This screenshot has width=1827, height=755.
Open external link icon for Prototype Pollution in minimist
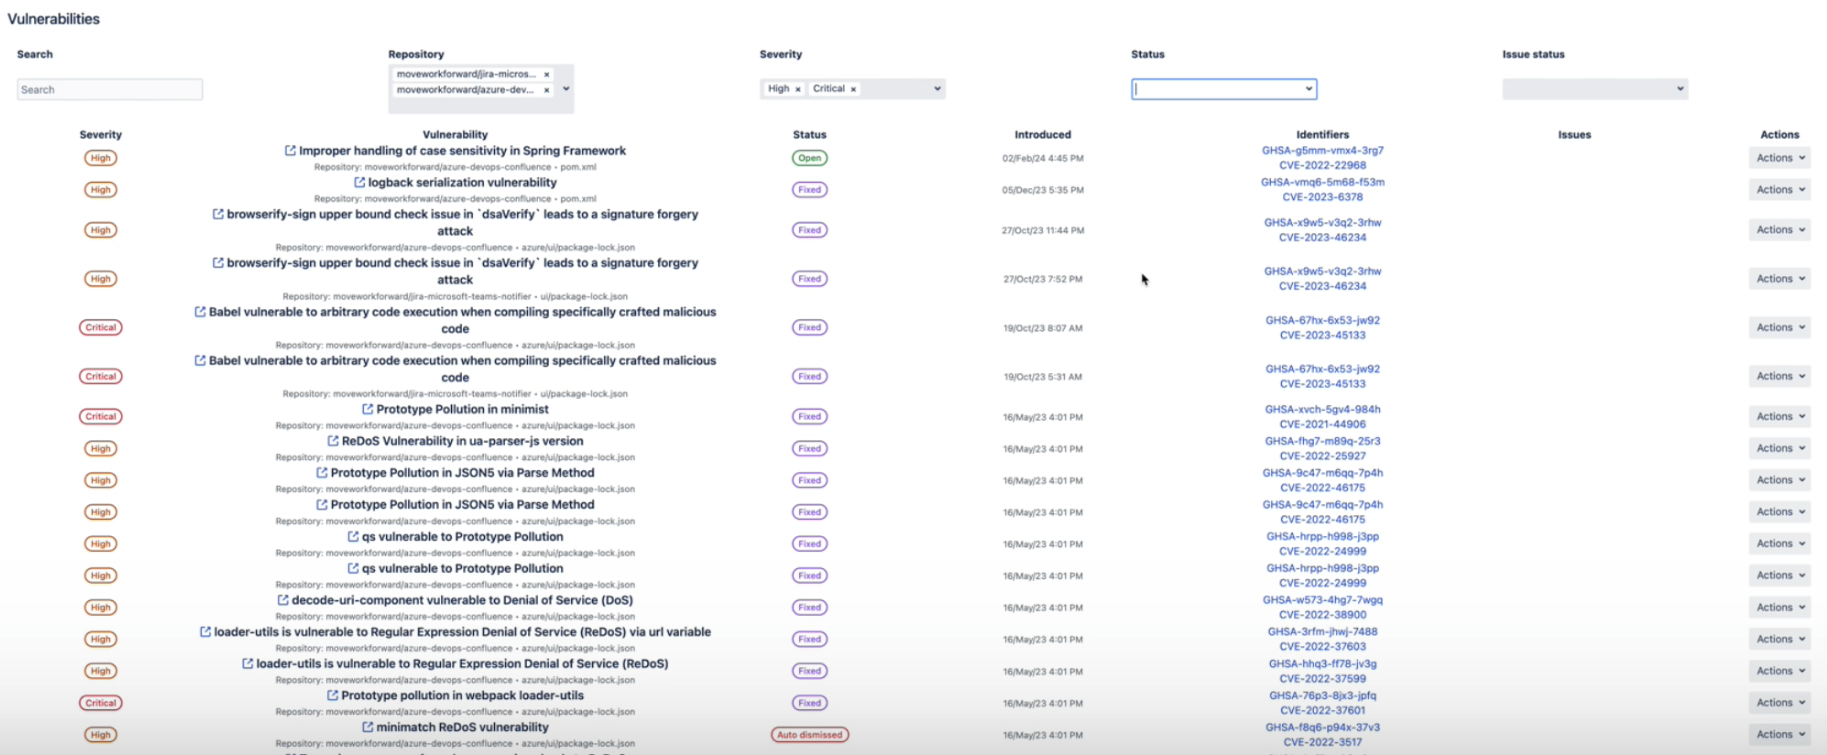pyautogui.click(x=367, y=409)
